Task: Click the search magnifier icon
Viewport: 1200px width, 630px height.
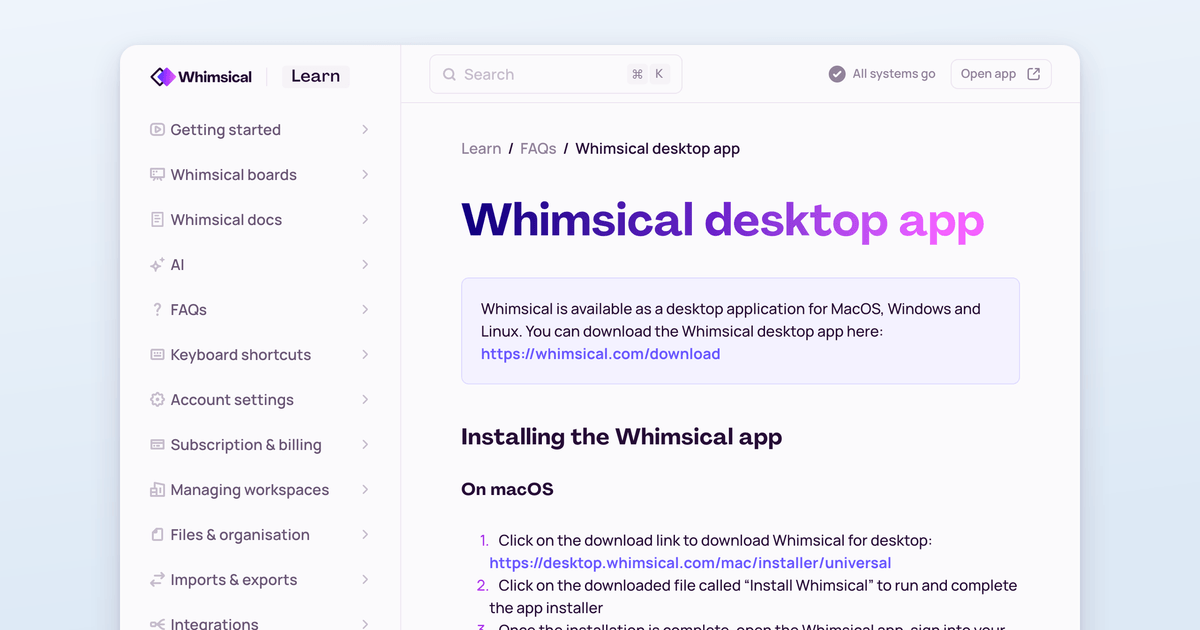Action: click(x=449, y=74)
